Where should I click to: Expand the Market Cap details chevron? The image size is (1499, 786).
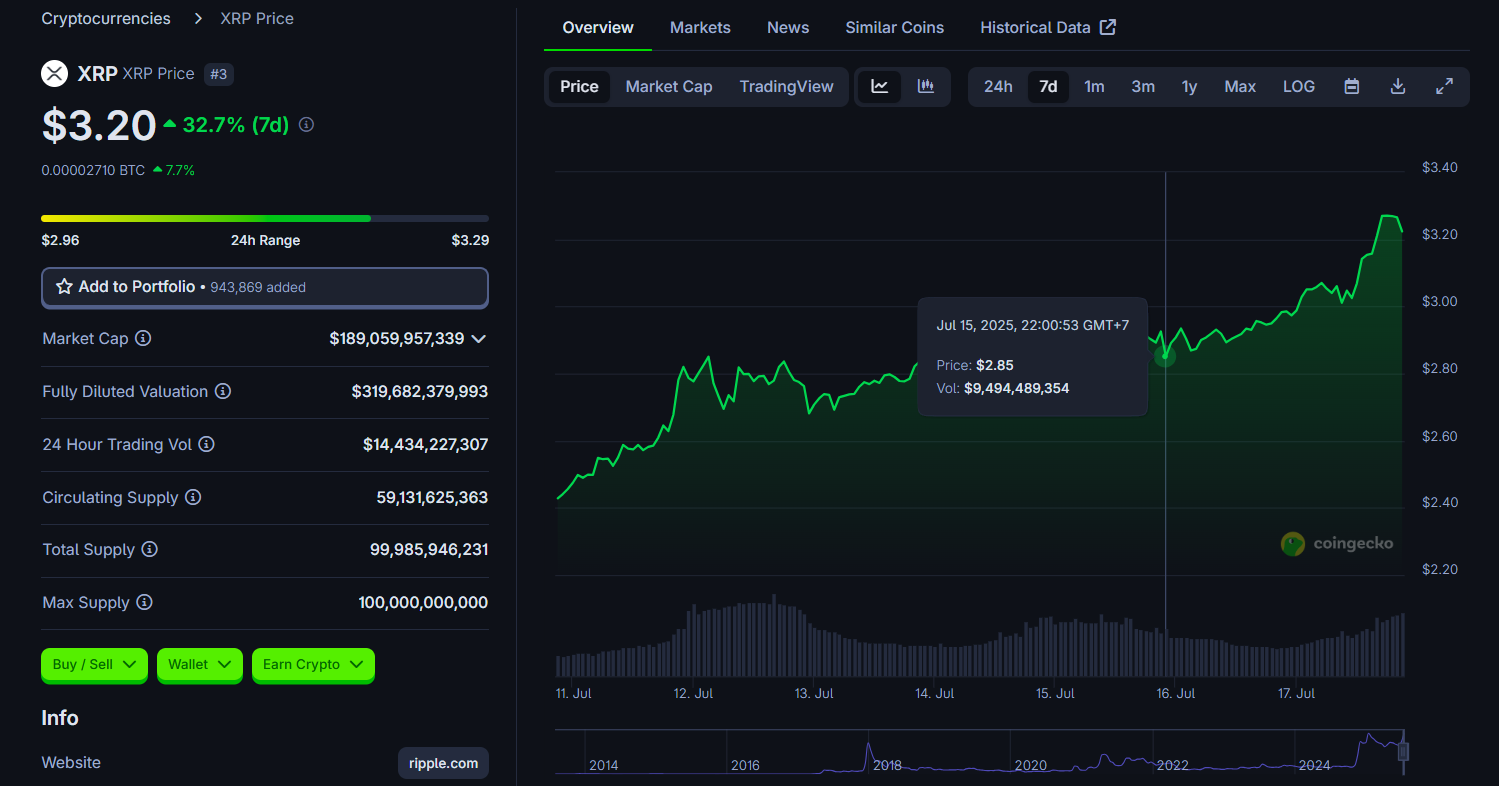pyautogui.click(x=479, y=339)
